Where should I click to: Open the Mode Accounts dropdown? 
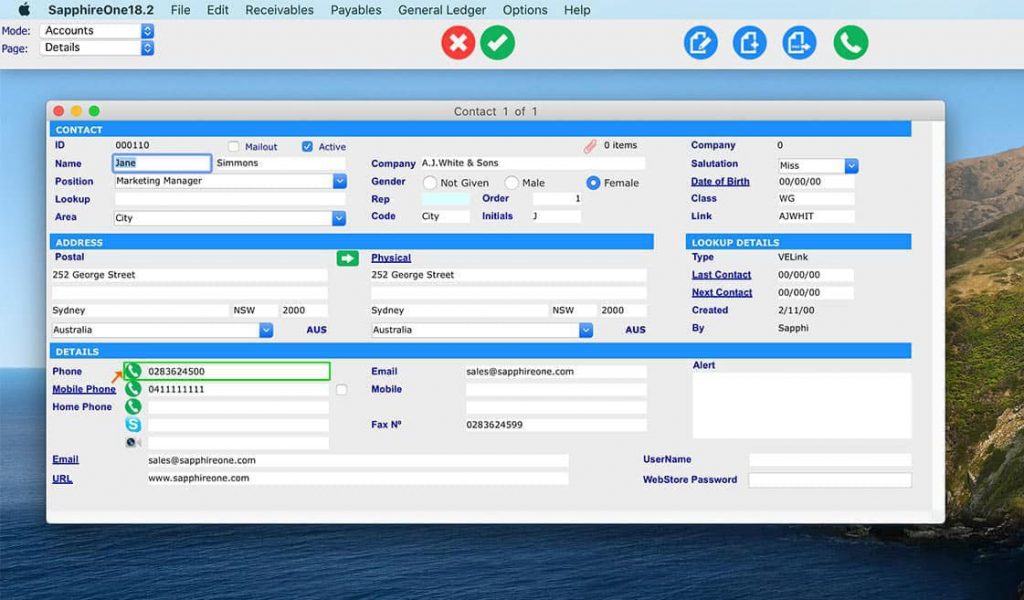pyautogui.click(x=97, y=31)
